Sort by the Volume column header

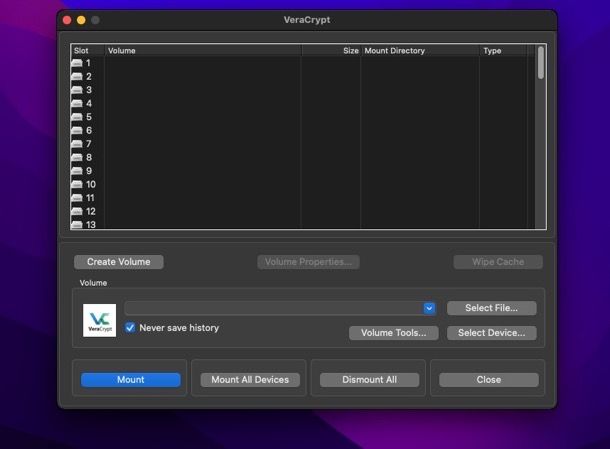(x=203, y=51)
